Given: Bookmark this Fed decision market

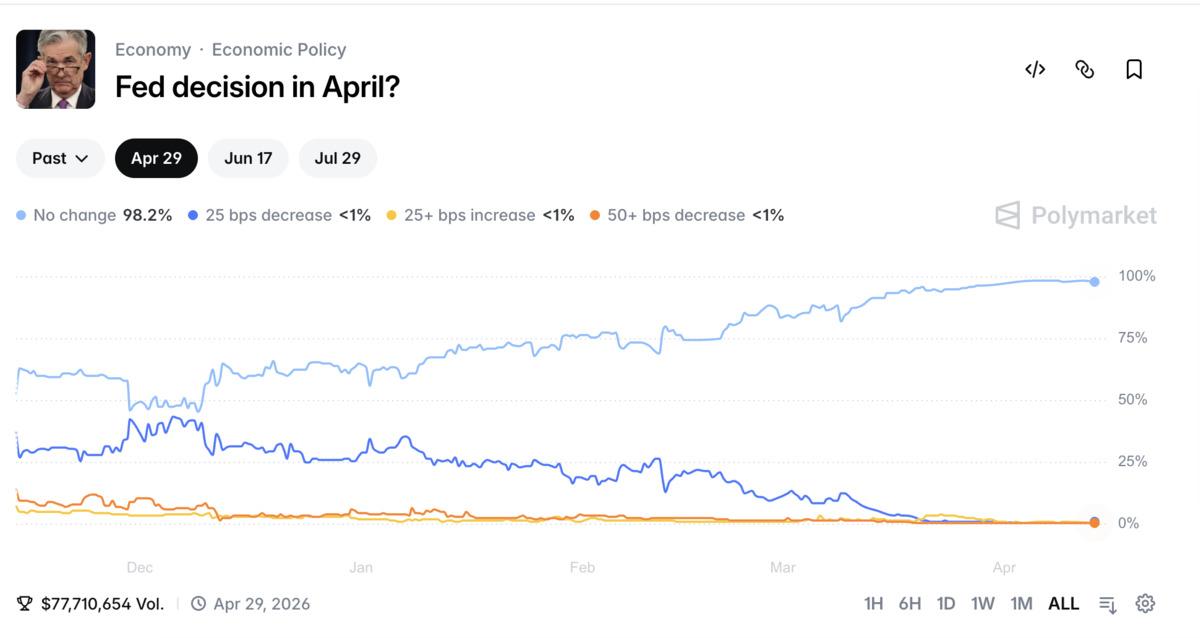Looking at the screenshot, I should pos(1134,69).
